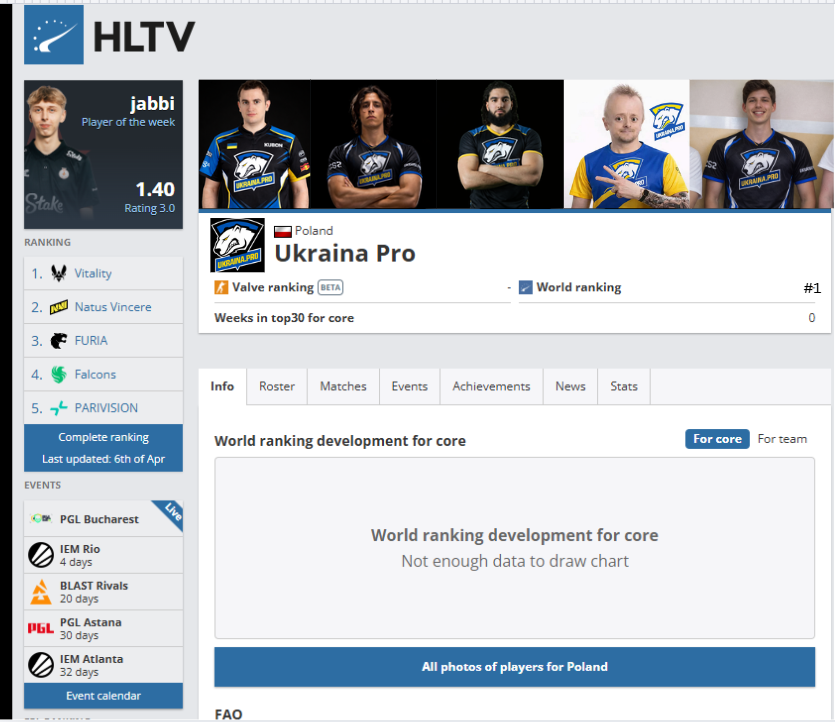
Task: Click the rightmost smiling player photo
Action: pos(761,144)
